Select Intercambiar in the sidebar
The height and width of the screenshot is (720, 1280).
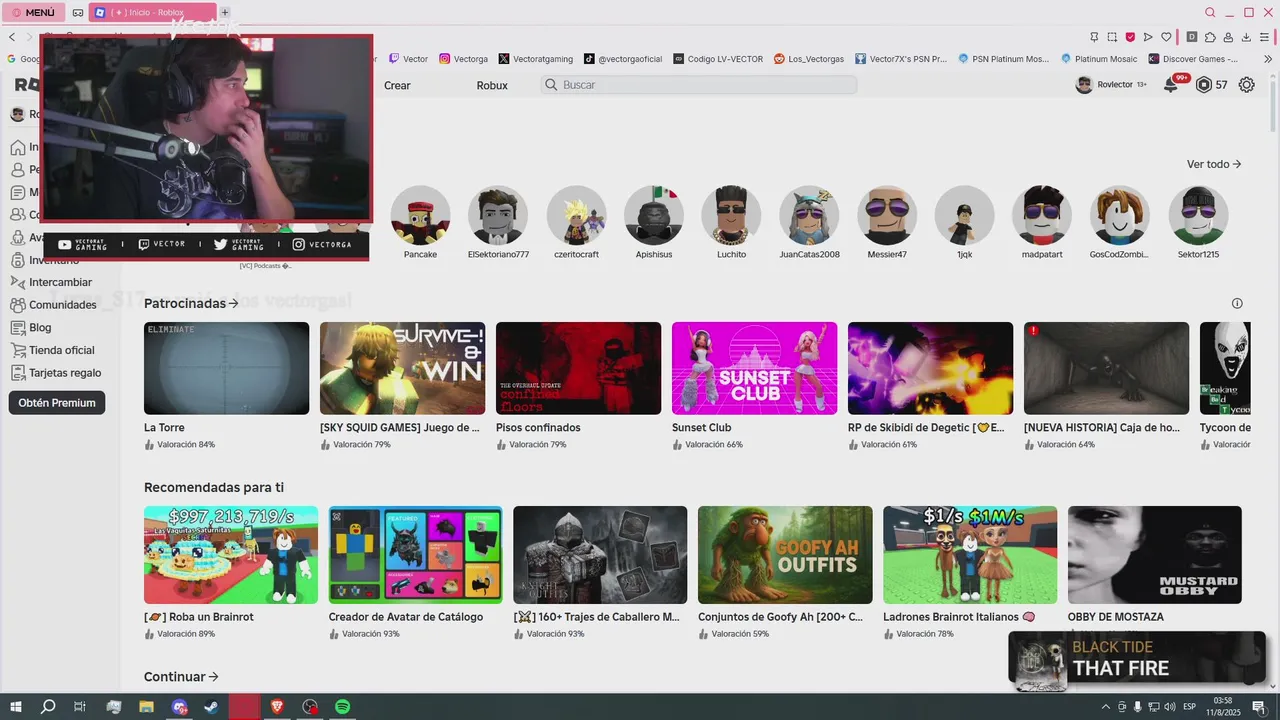[50, 282]
